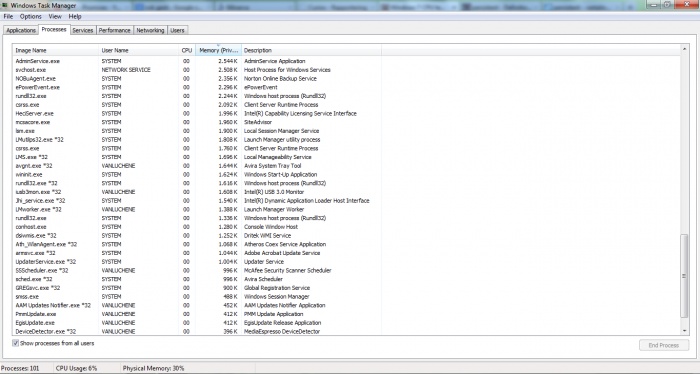Screen dimensions: 700x374
Task: Click the Adobe Acrobat Update Service description
Action: pyautogui.click(x=282, y=253)
